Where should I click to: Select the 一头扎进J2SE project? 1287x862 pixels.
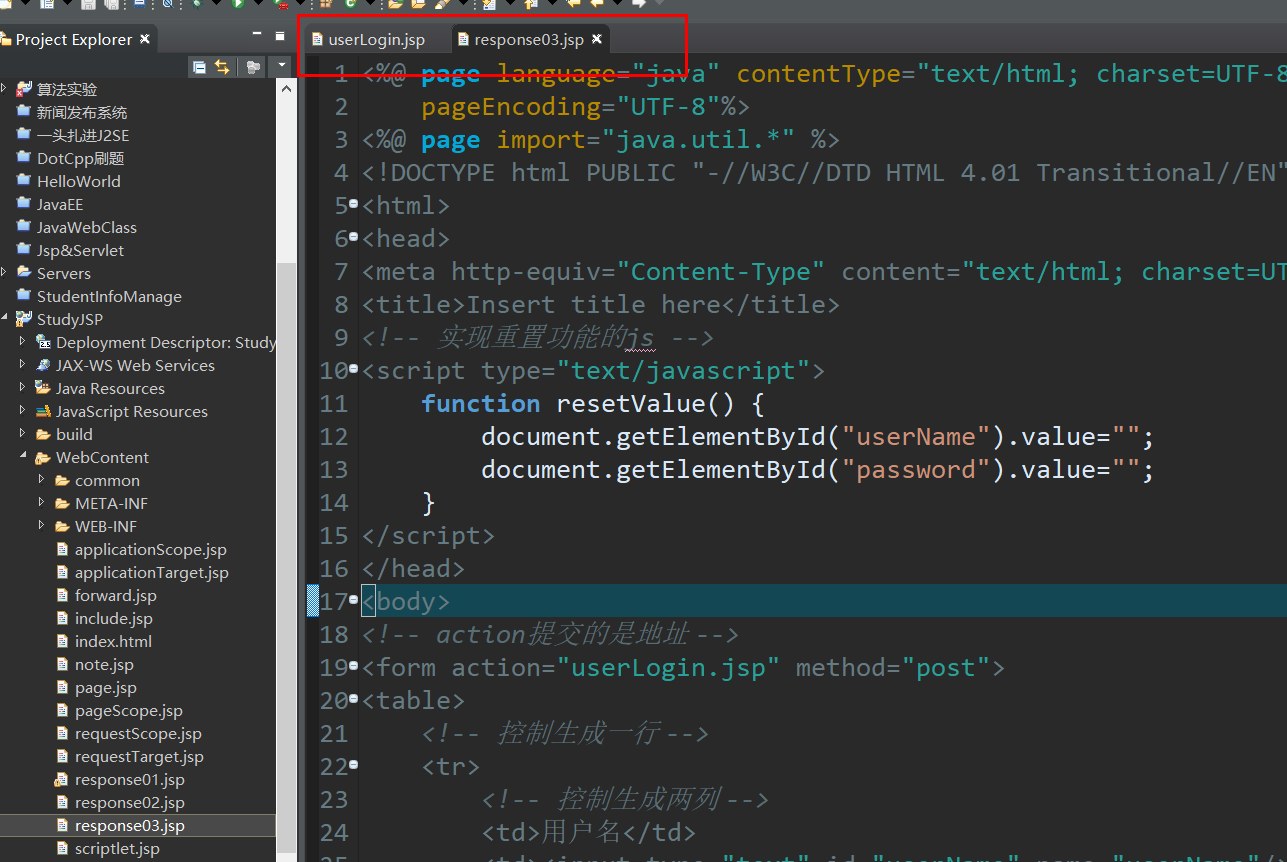coord(83,135)
